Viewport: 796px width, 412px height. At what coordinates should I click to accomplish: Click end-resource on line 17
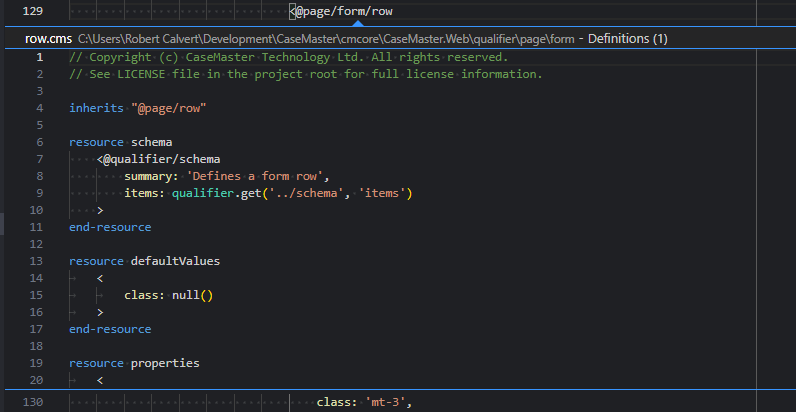click(110, 329)
